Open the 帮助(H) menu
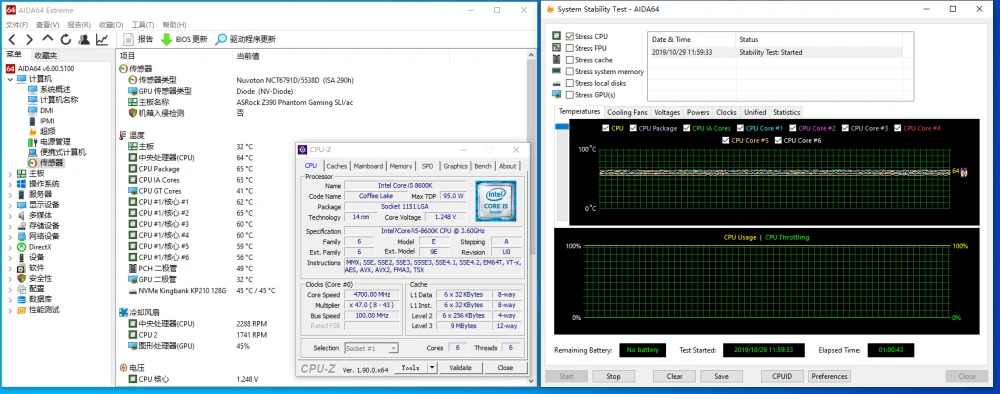Viewport: 1000px width, 394px height. [x=174, y=25]
